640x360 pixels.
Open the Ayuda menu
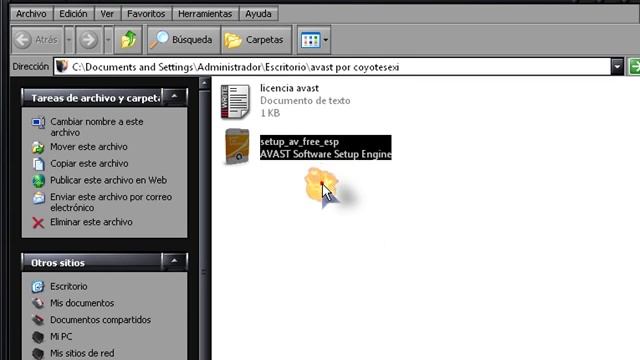coord(258,14)
